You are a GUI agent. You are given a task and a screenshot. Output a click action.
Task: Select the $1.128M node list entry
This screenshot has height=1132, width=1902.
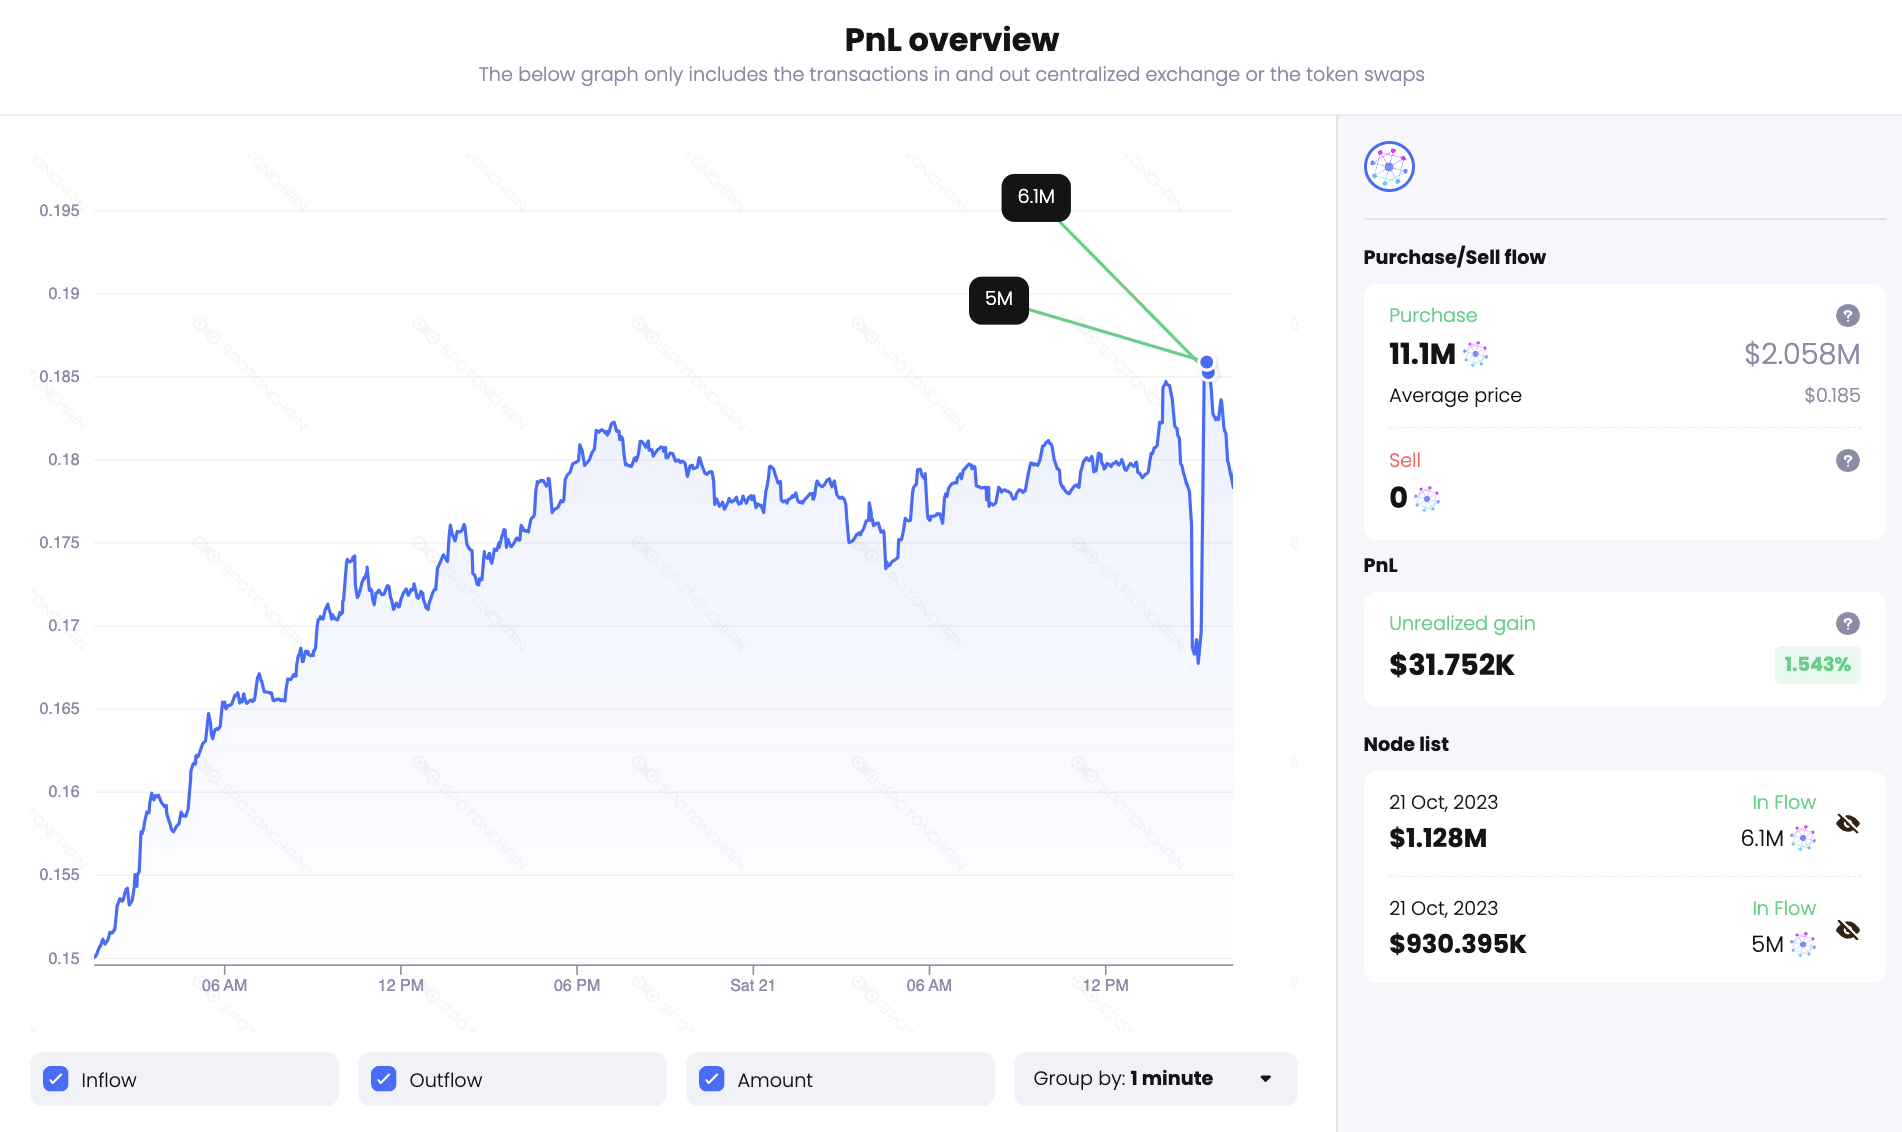pos(1624,823)
